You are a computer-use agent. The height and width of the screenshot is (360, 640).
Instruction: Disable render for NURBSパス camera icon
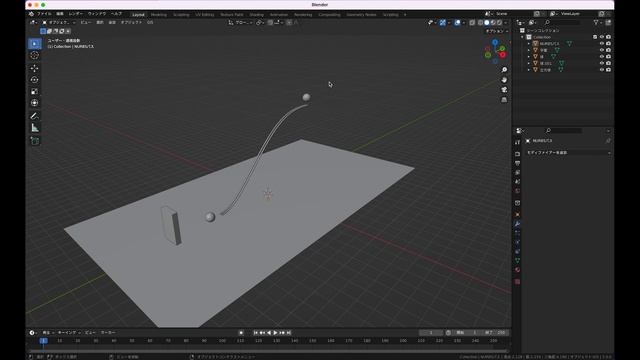click(608, 43)
